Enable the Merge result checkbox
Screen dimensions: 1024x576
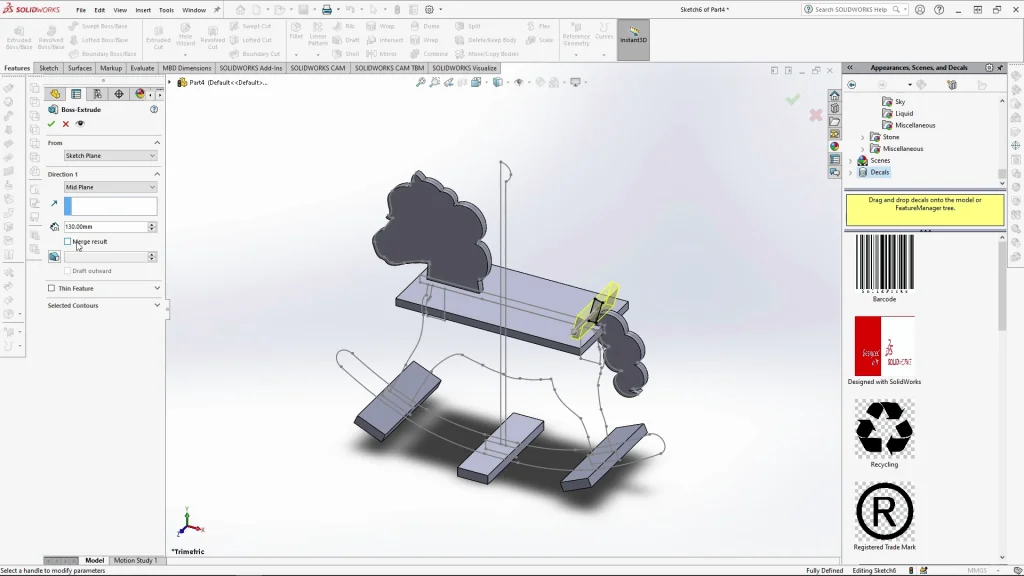coord(70,241)
